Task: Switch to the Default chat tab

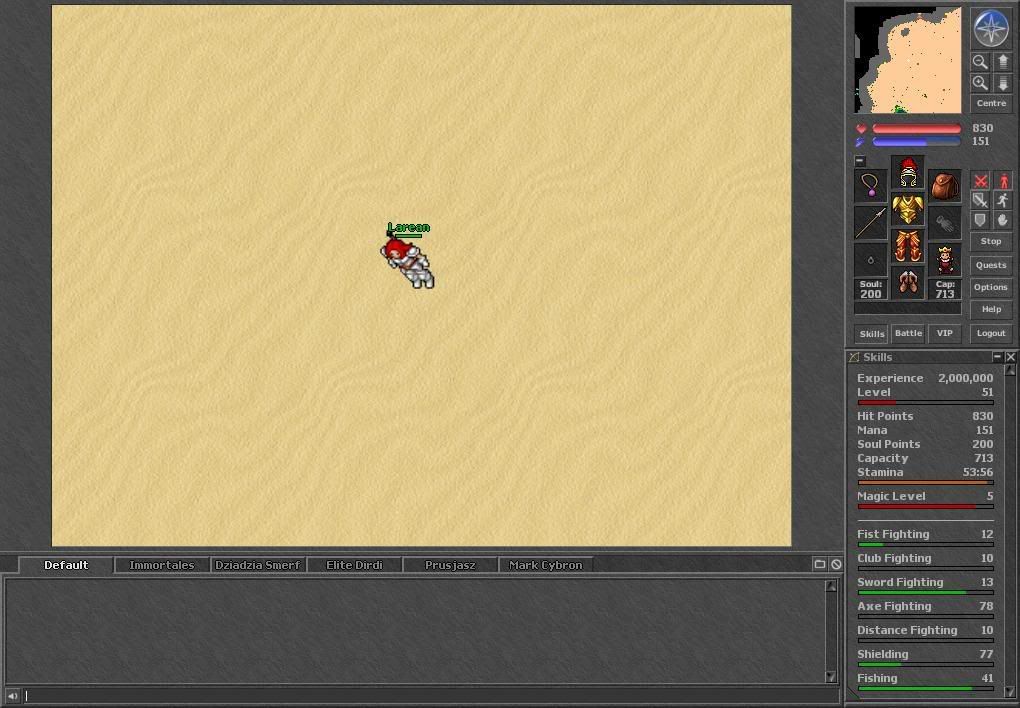Action: 66,565
